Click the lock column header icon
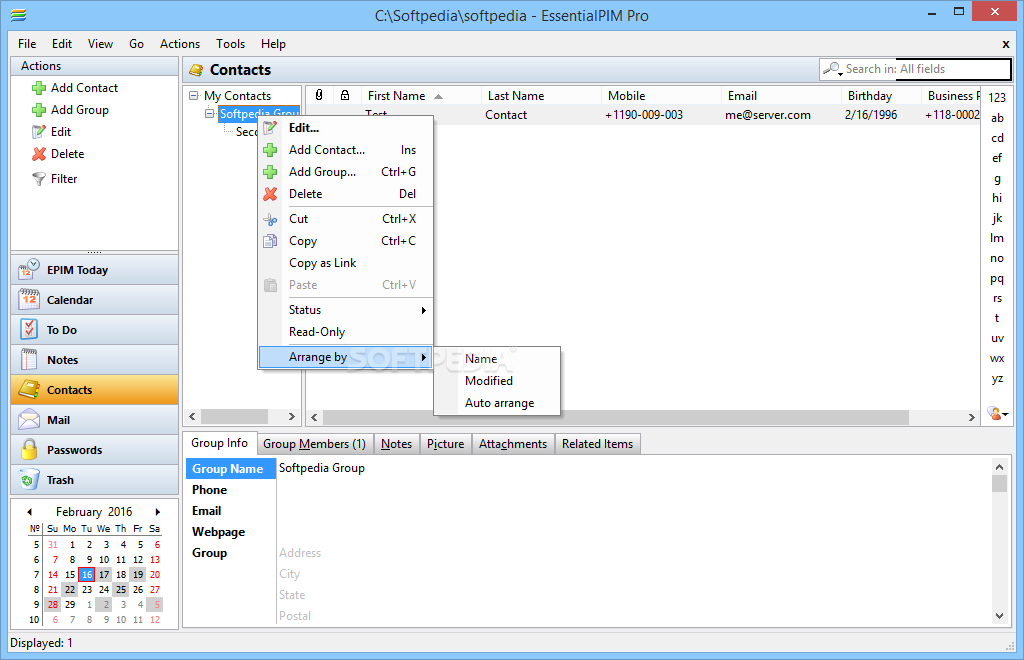 [345, 95]
